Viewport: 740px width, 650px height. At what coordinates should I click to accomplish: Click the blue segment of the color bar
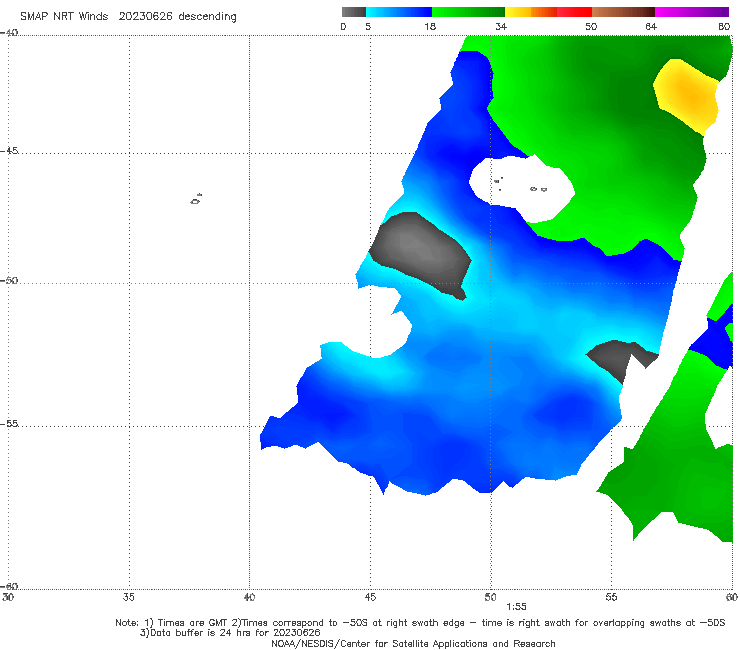[399, 12]
